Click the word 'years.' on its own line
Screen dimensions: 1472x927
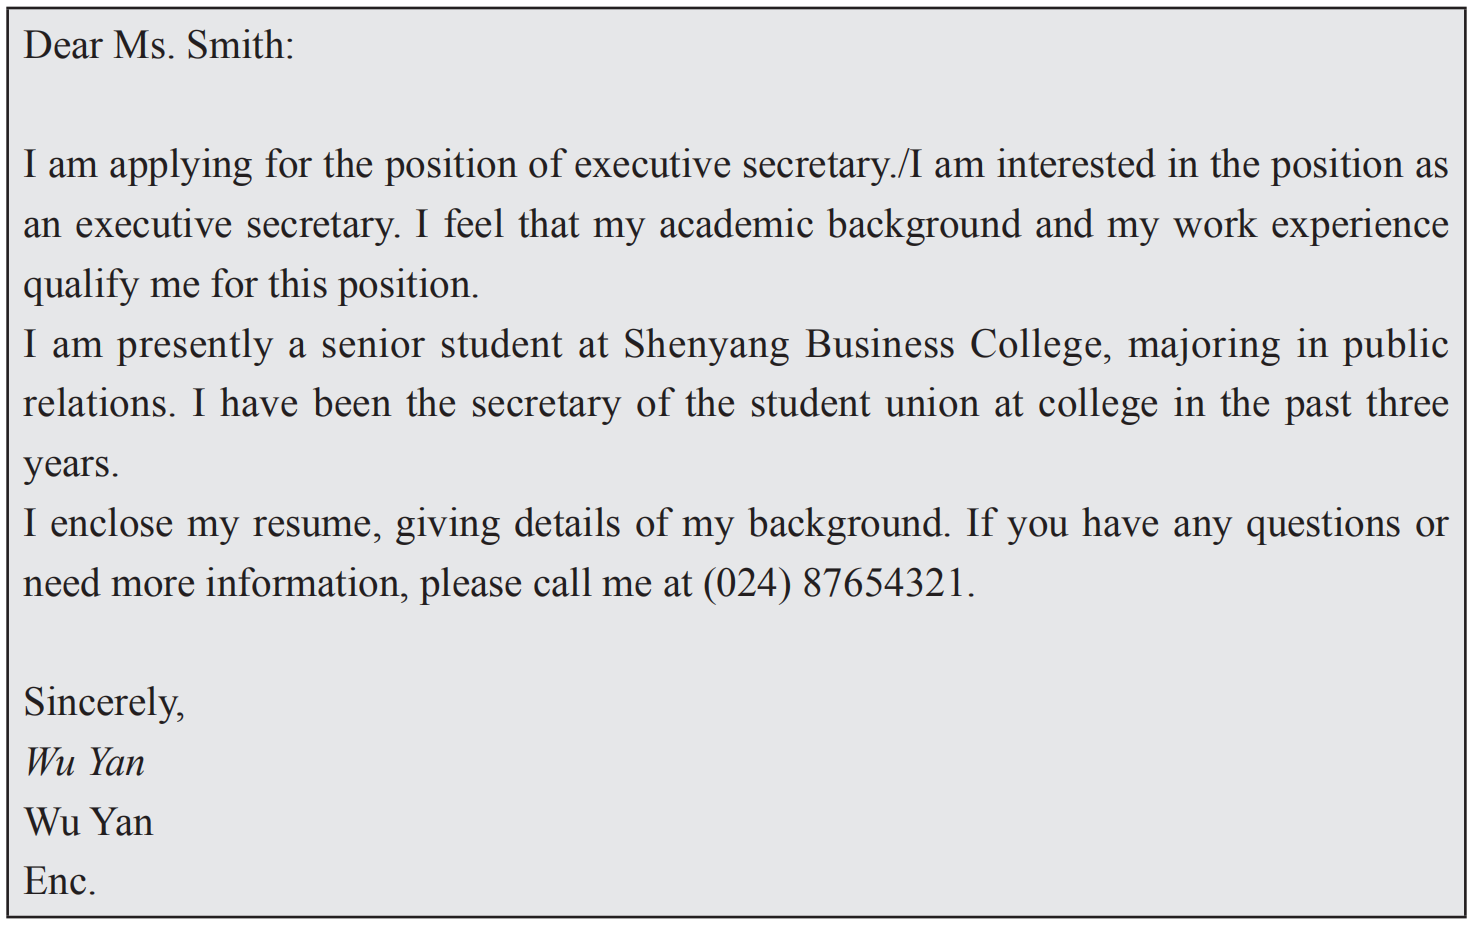tap(71, 464)
